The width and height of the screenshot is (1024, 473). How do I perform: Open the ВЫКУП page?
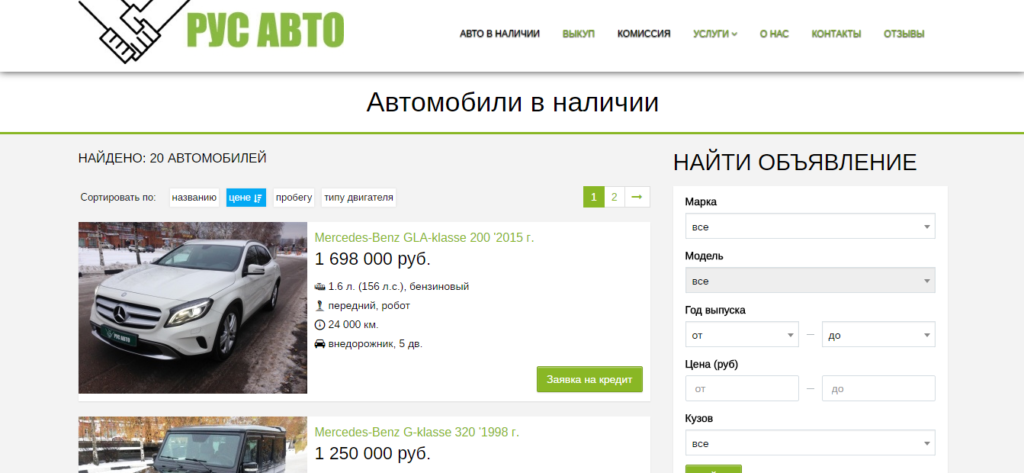[579, 34]
